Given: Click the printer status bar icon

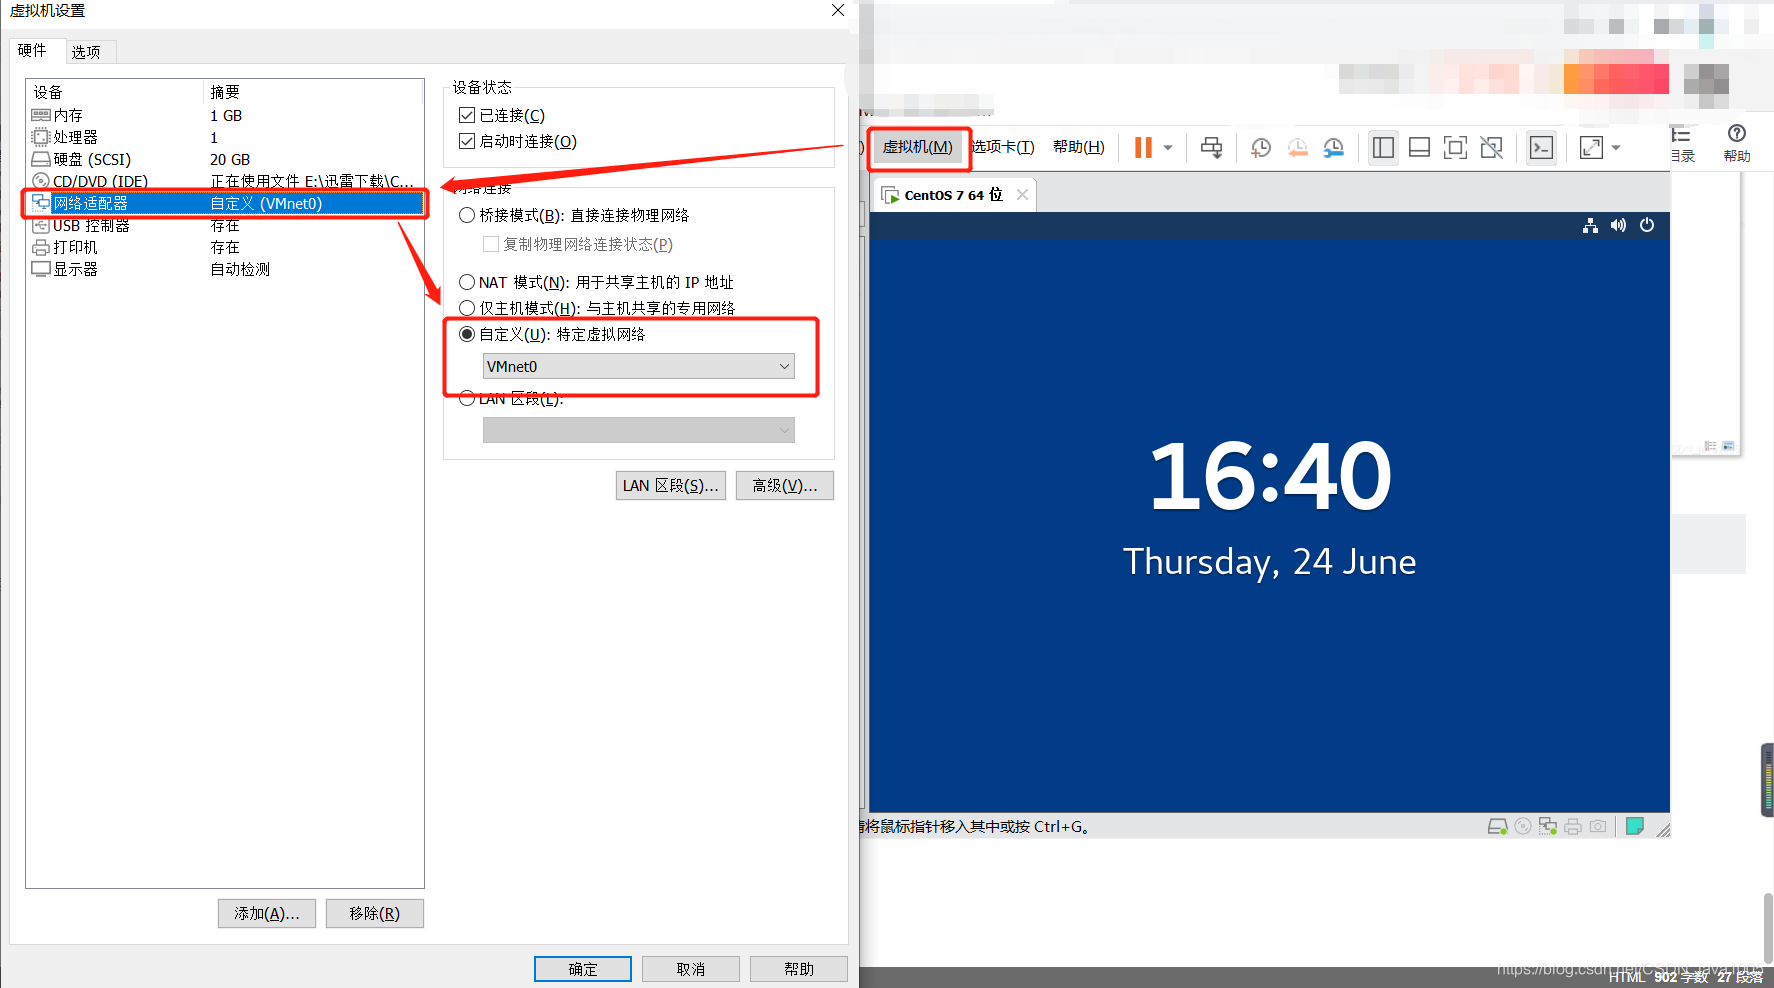Looking at the screenshot, I should click(x=1573, y=826).
